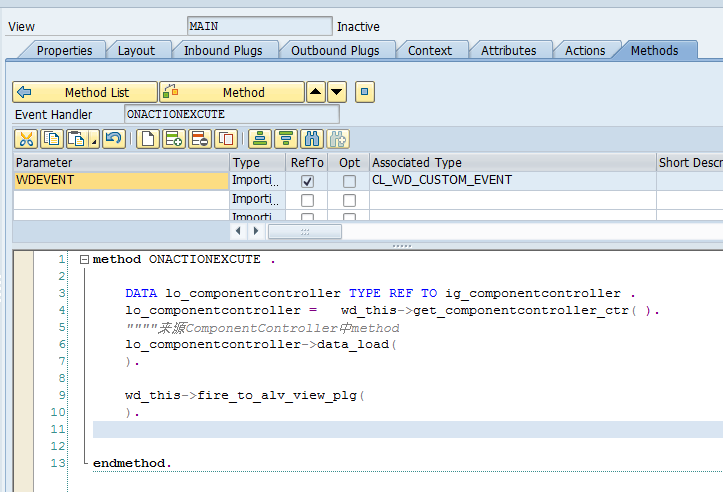The image size is (723, 492).
Task: Select the Methods tab
Action: click(654, 50)
